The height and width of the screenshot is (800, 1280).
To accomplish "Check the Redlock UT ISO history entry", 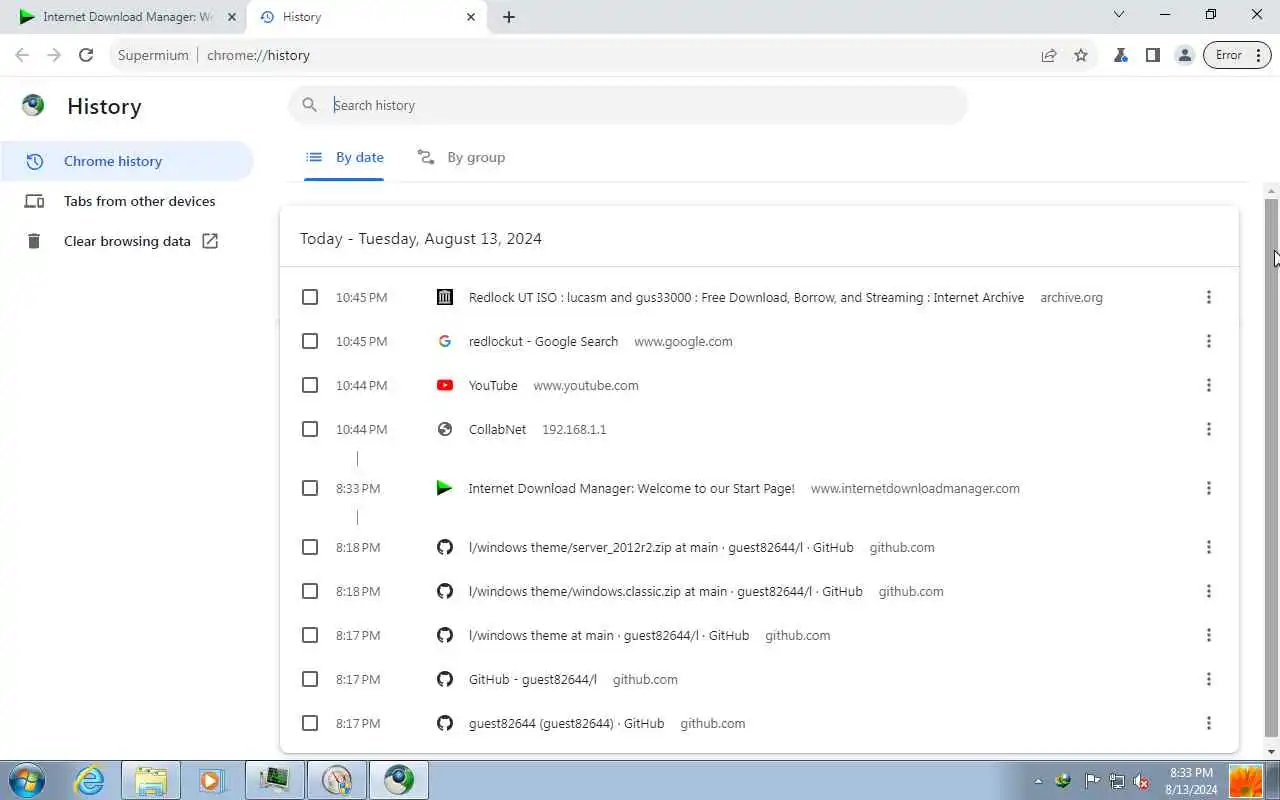I will [x=310, y=297].
